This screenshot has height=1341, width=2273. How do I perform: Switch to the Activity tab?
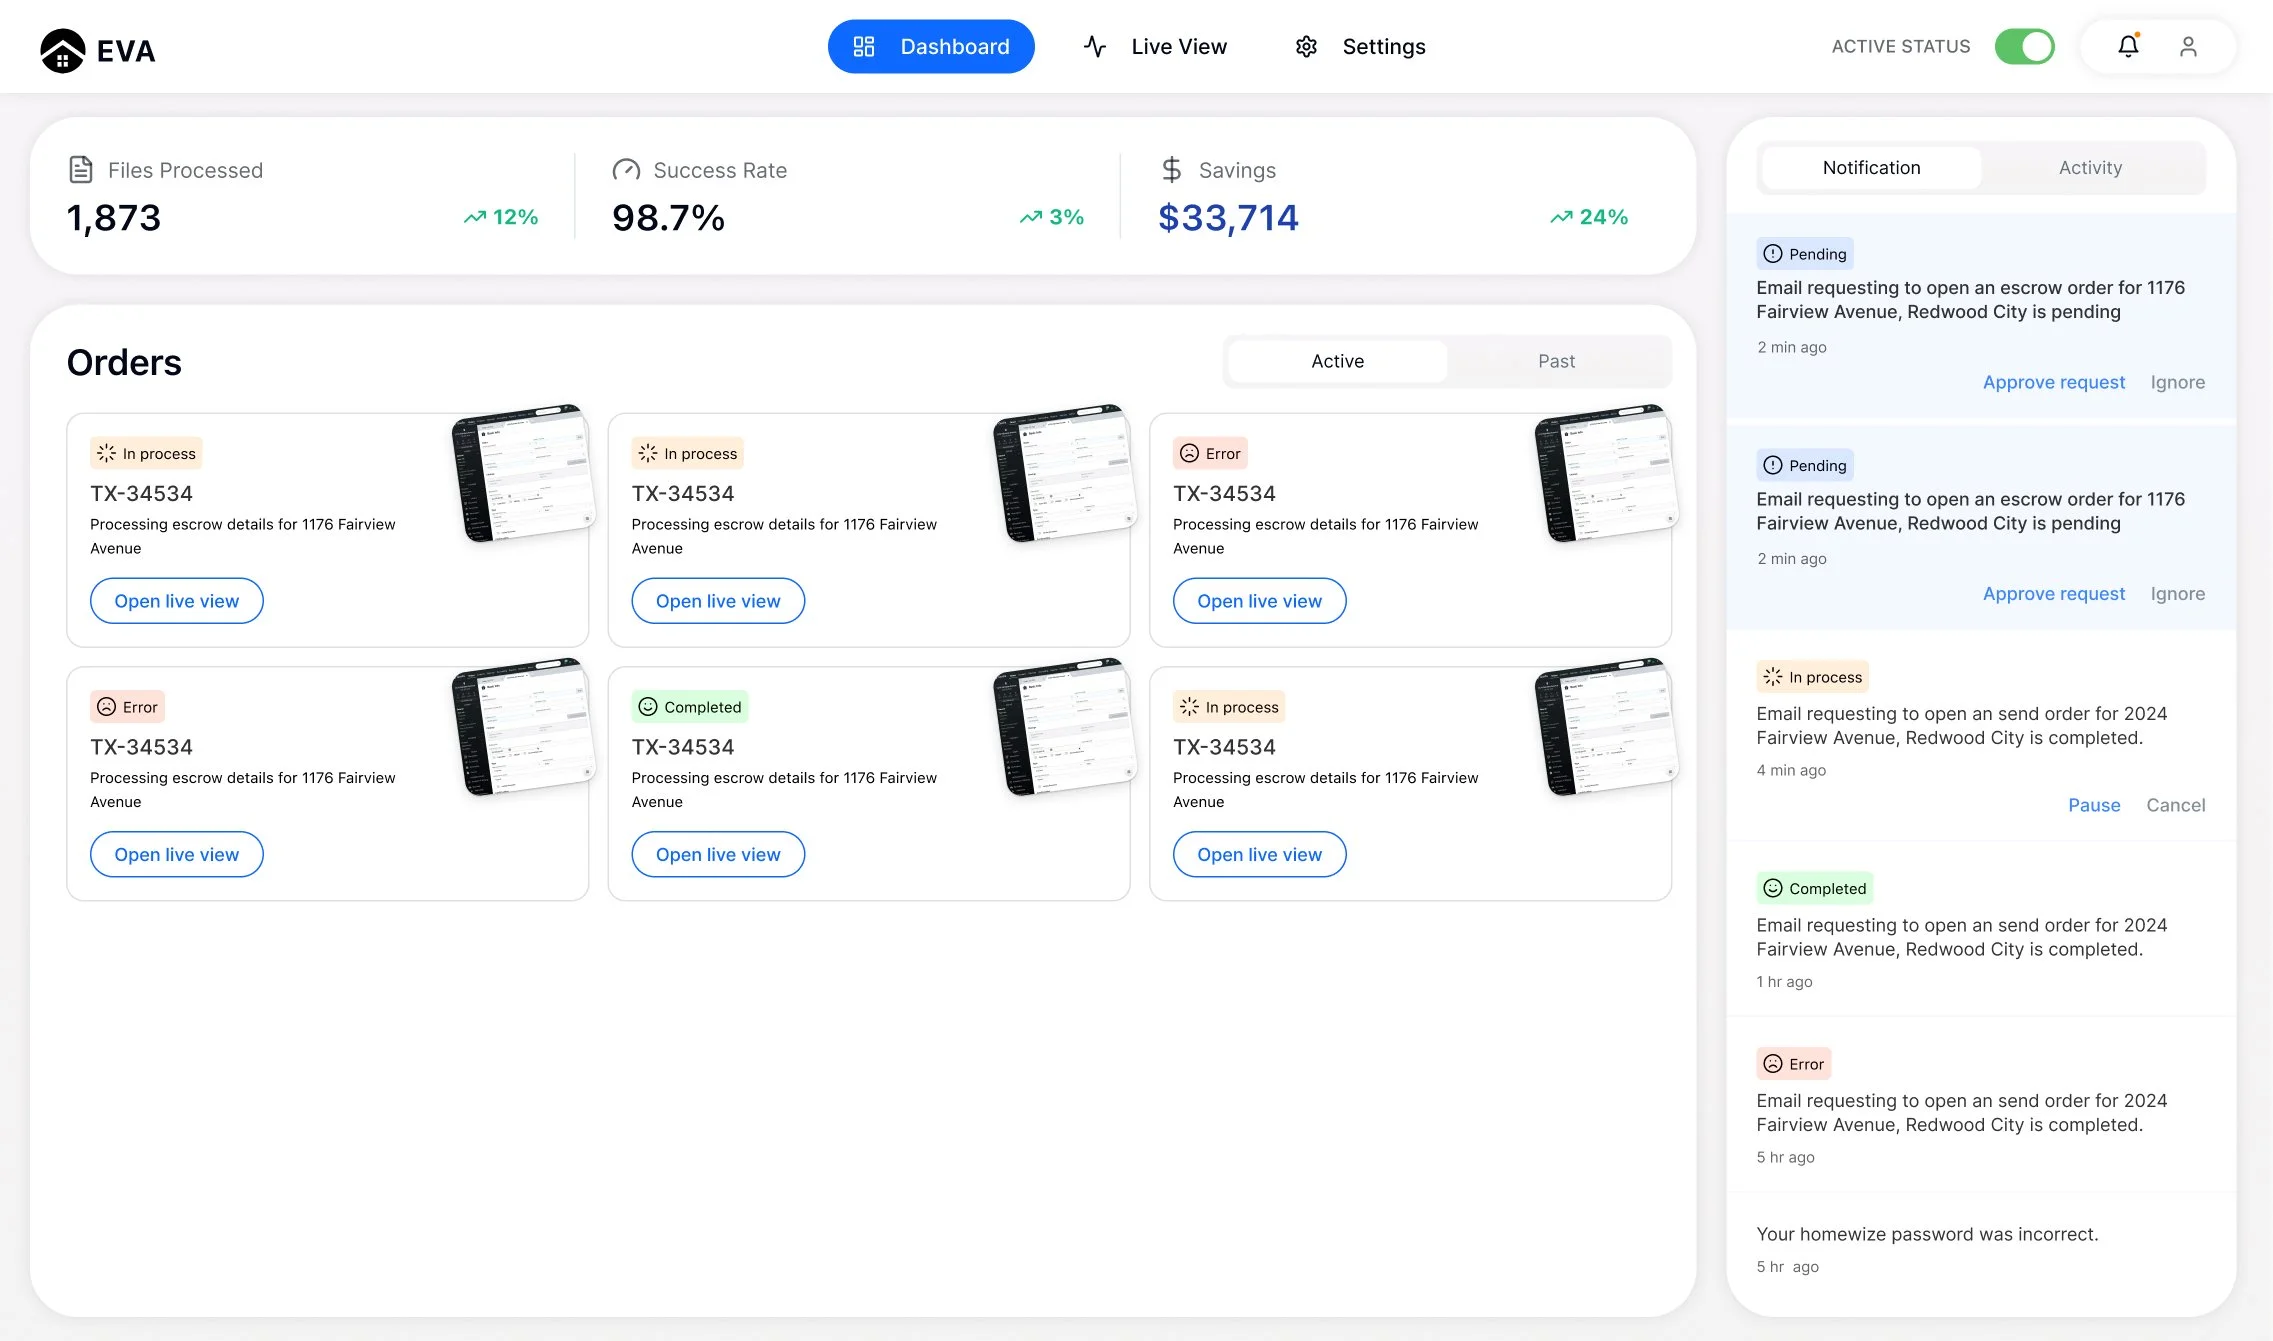pos(2090,168)
